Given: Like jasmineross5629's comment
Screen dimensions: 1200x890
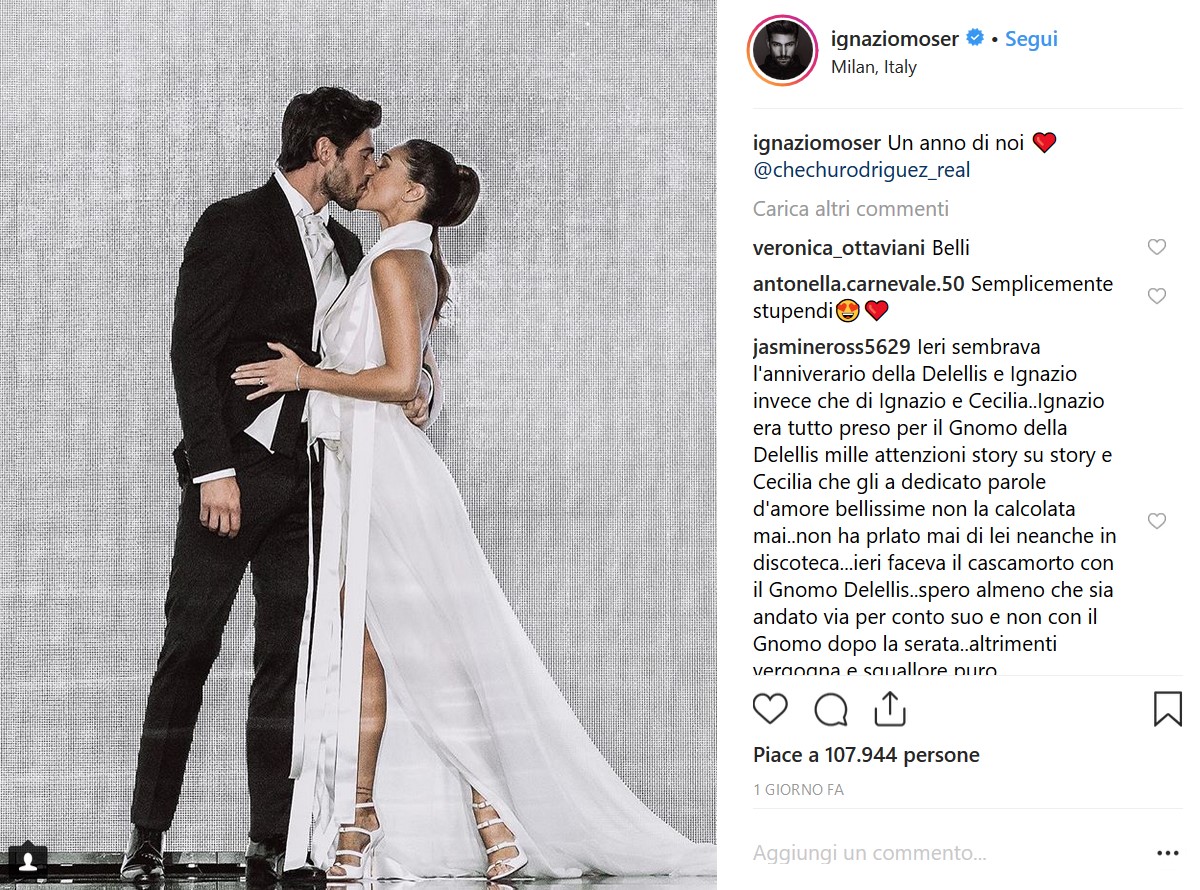Looking at the screenshot, I should pyautogui.click(x=1157, y=521).
